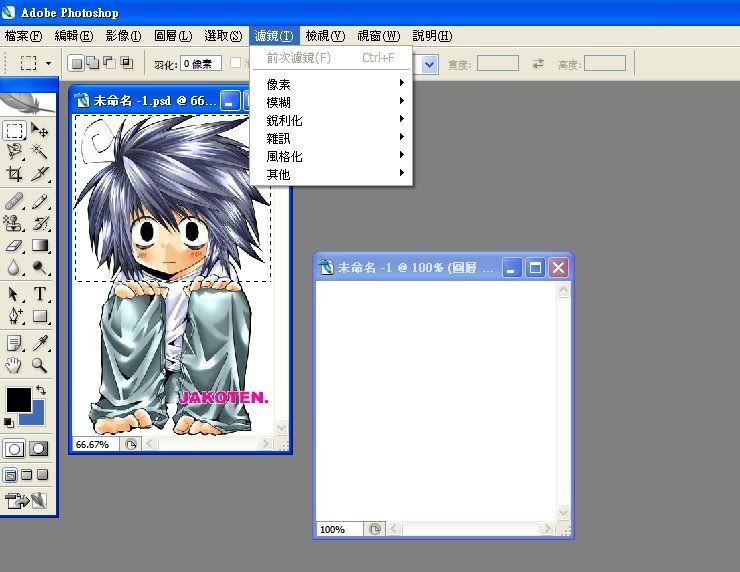Screen dimensions: 740x572
Task: Open the style dropdown in options bar
Action: (429, 64)
